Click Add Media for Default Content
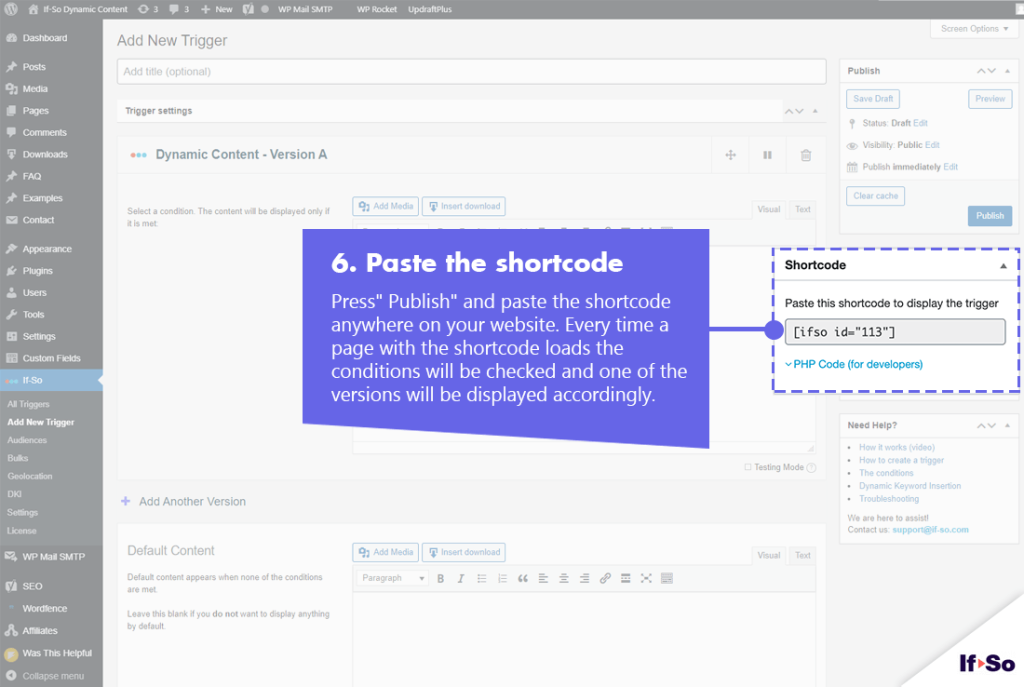 click(386, 552)
